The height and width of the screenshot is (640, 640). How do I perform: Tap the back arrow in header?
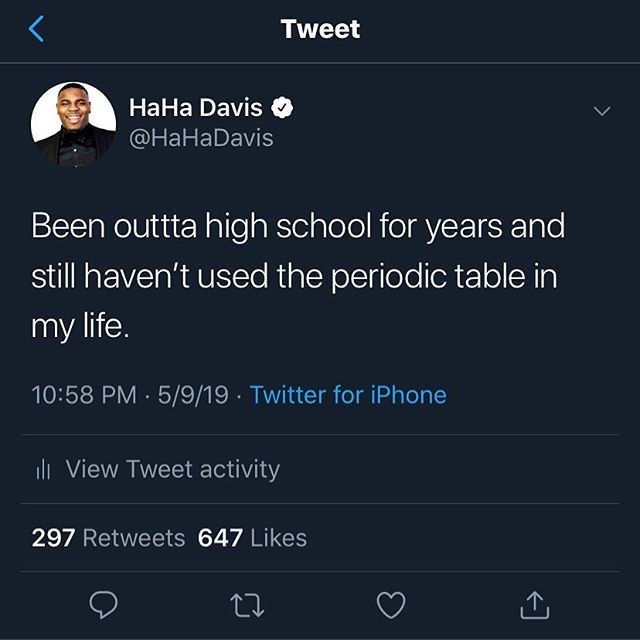click(x=36, y=29)
